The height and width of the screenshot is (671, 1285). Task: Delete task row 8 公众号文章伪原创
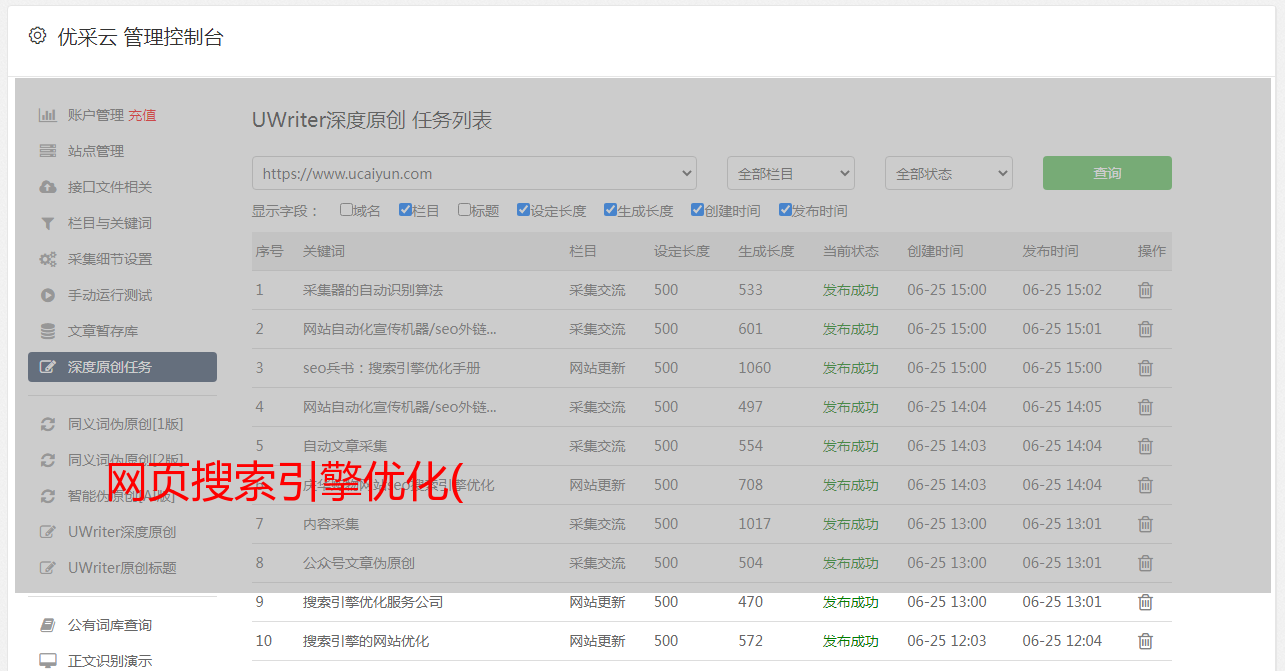click(x=1146, y=563)
